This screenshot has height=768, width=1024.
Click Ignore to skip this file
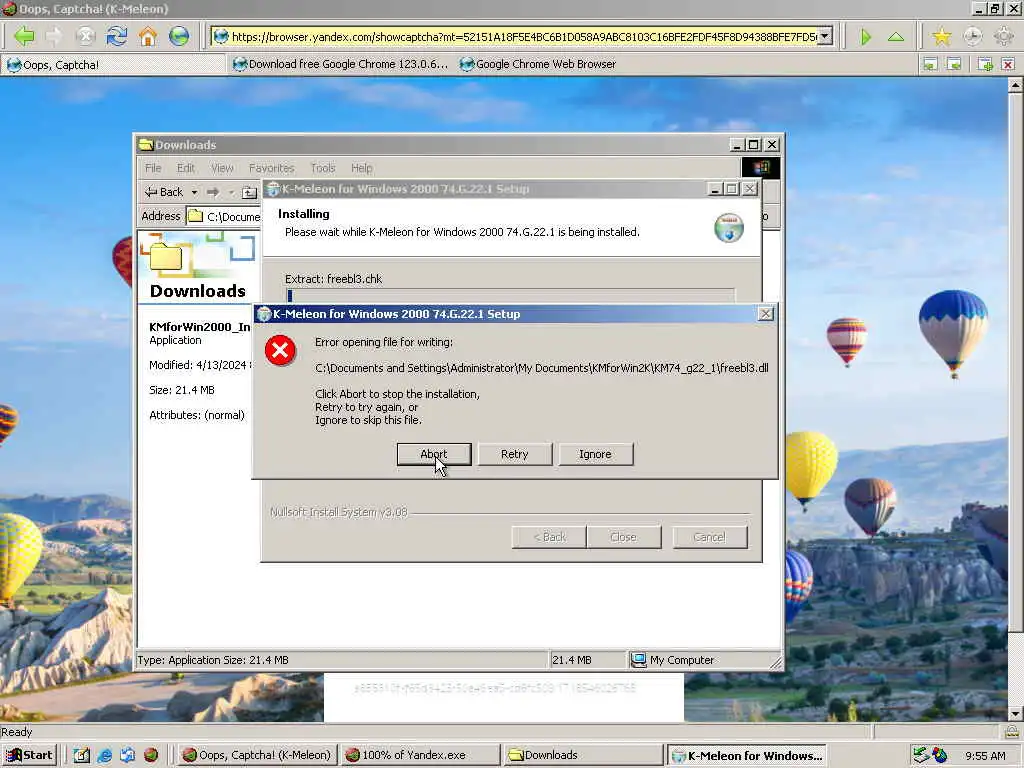(595, 454)
